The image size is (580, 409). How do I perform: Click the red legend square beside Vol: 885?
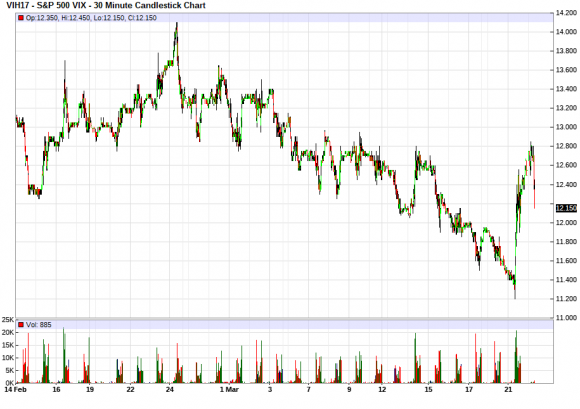point(21,325)
